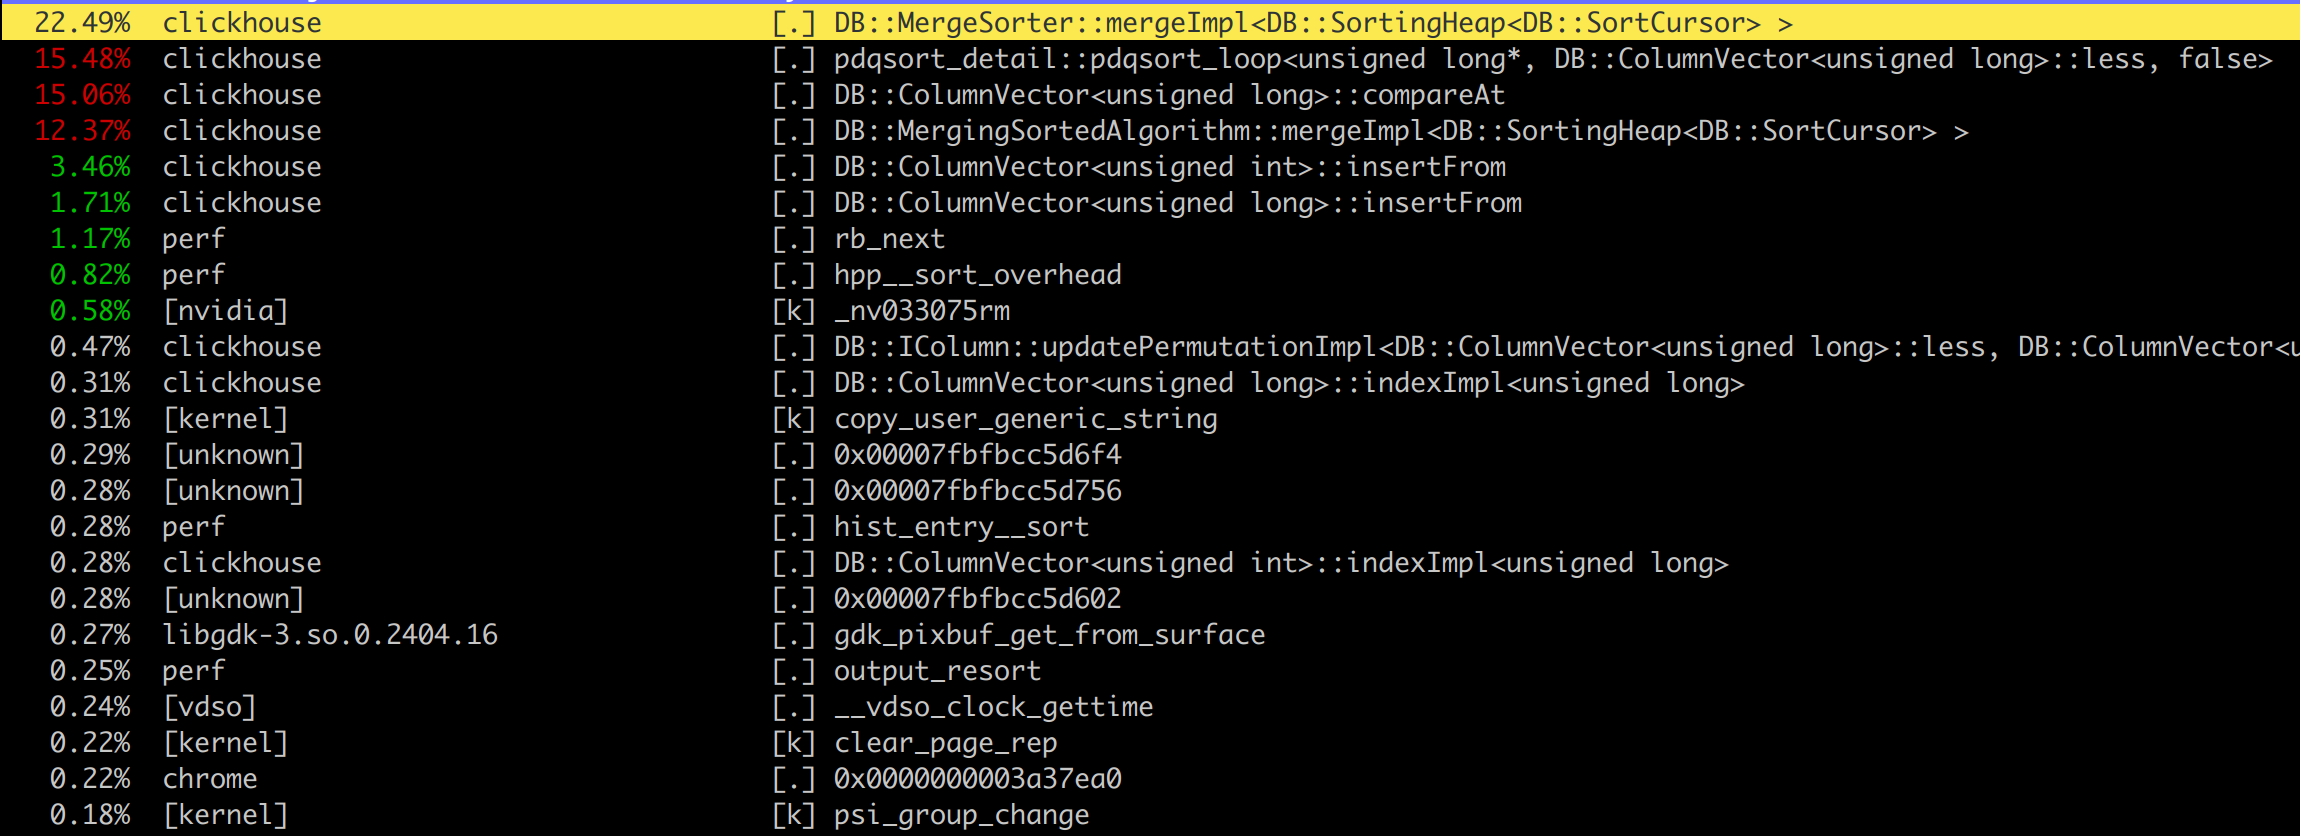Click the copy_user_generic_string symbol

[1025, 419]
